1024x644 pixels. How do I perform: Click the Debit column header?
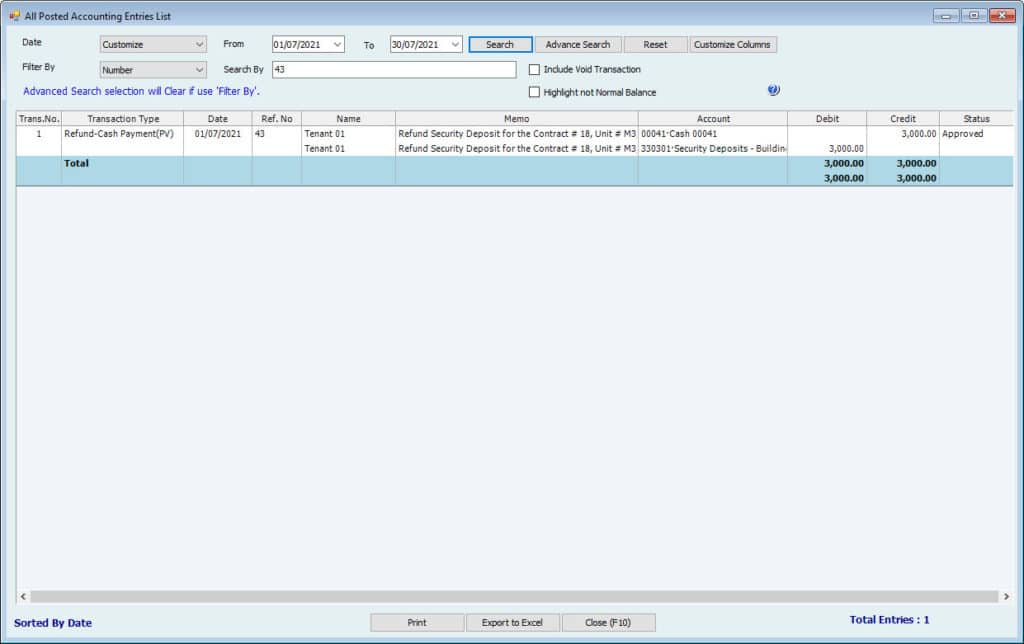click(x=827, y=119)
